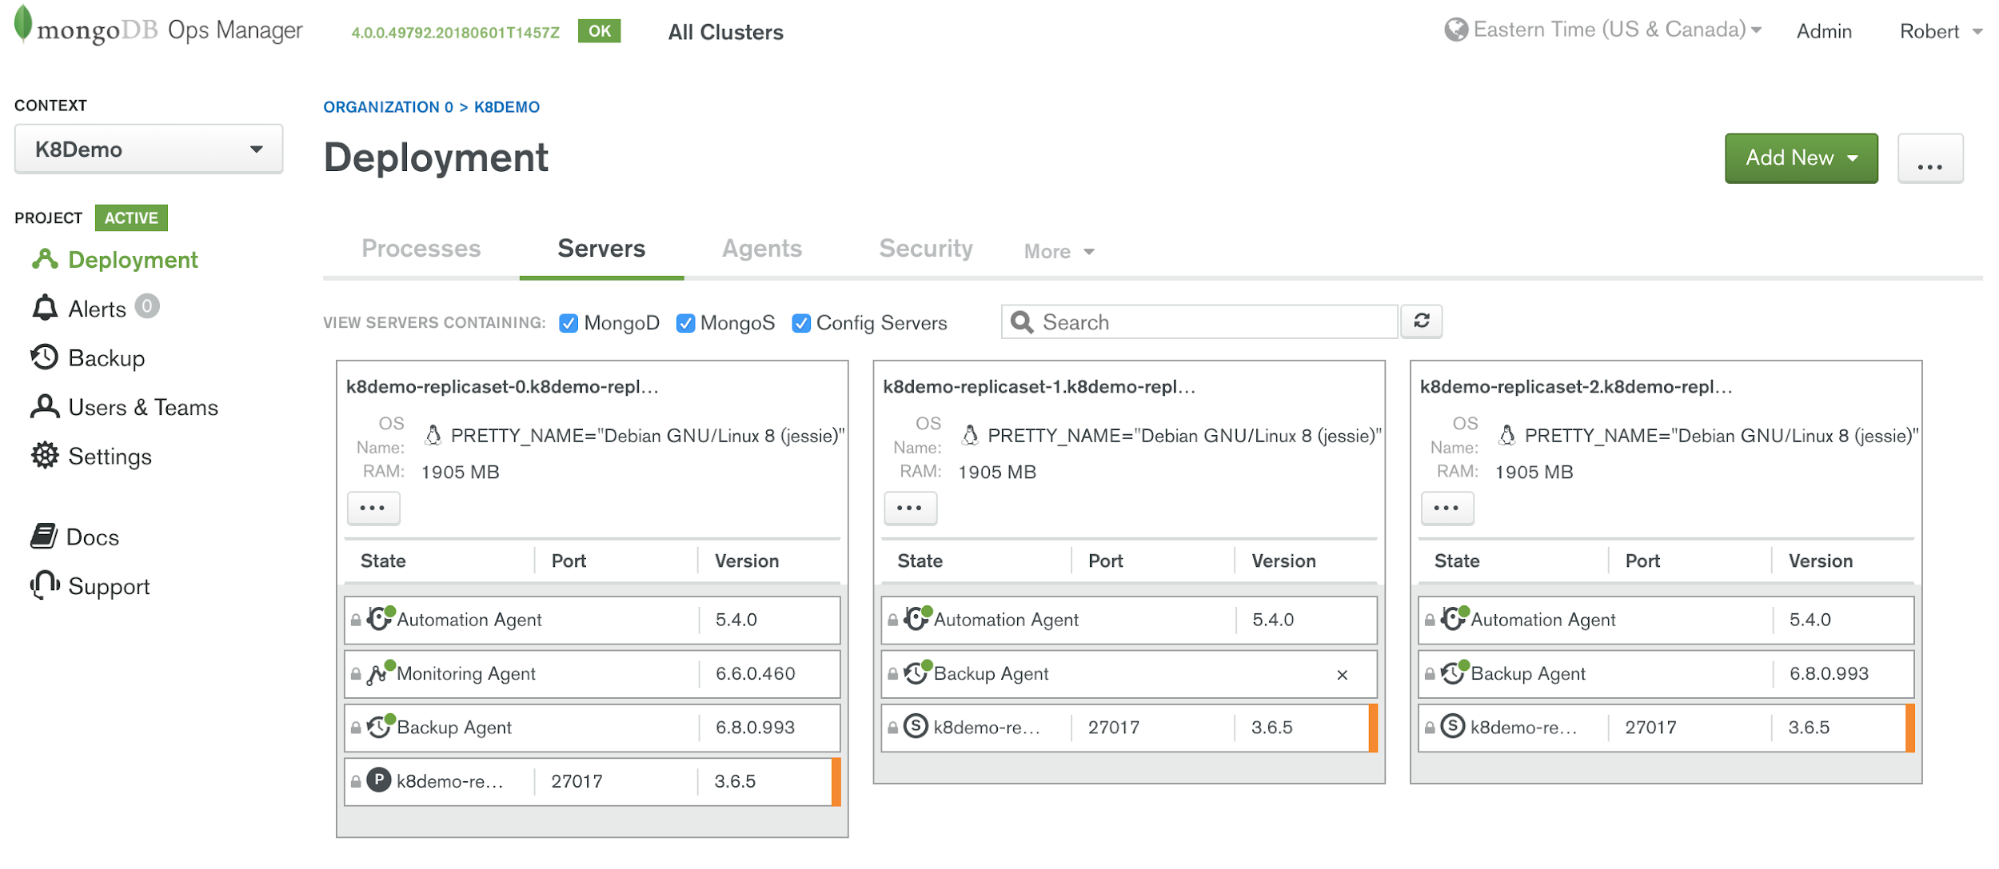Image resolution: width=1999 pixels, height=869 pixels.
Task: Uncheck the Config Servers checkbox
Action: (x=801, y=323)
